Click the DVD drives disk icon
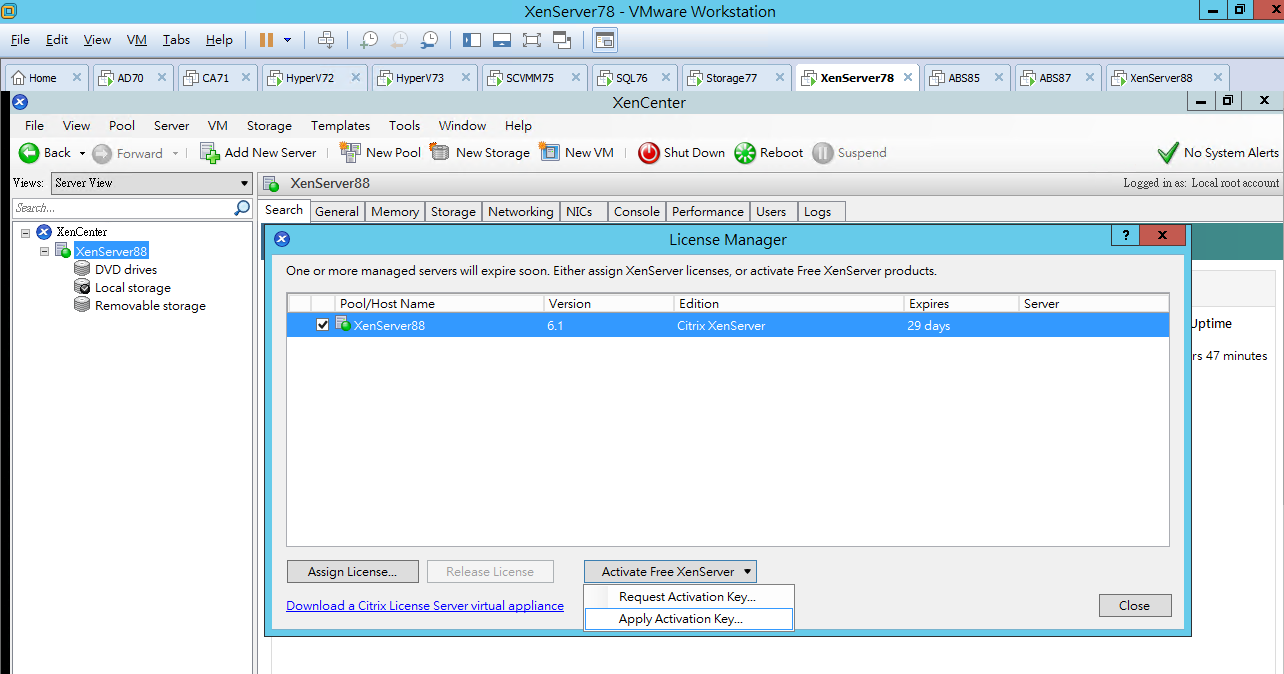Screen dimensions: 1284x674 point(82,270)
